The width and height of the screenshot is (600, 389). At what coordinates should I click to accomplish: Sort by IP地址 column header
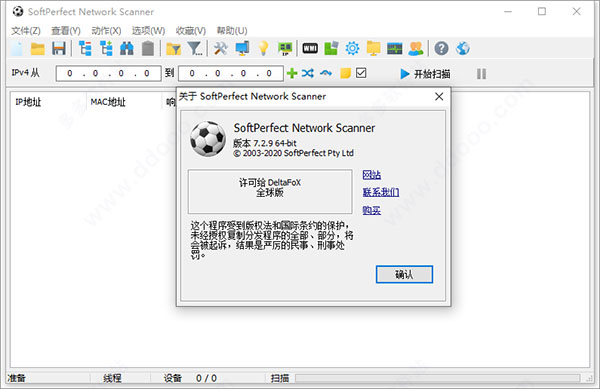28,102
